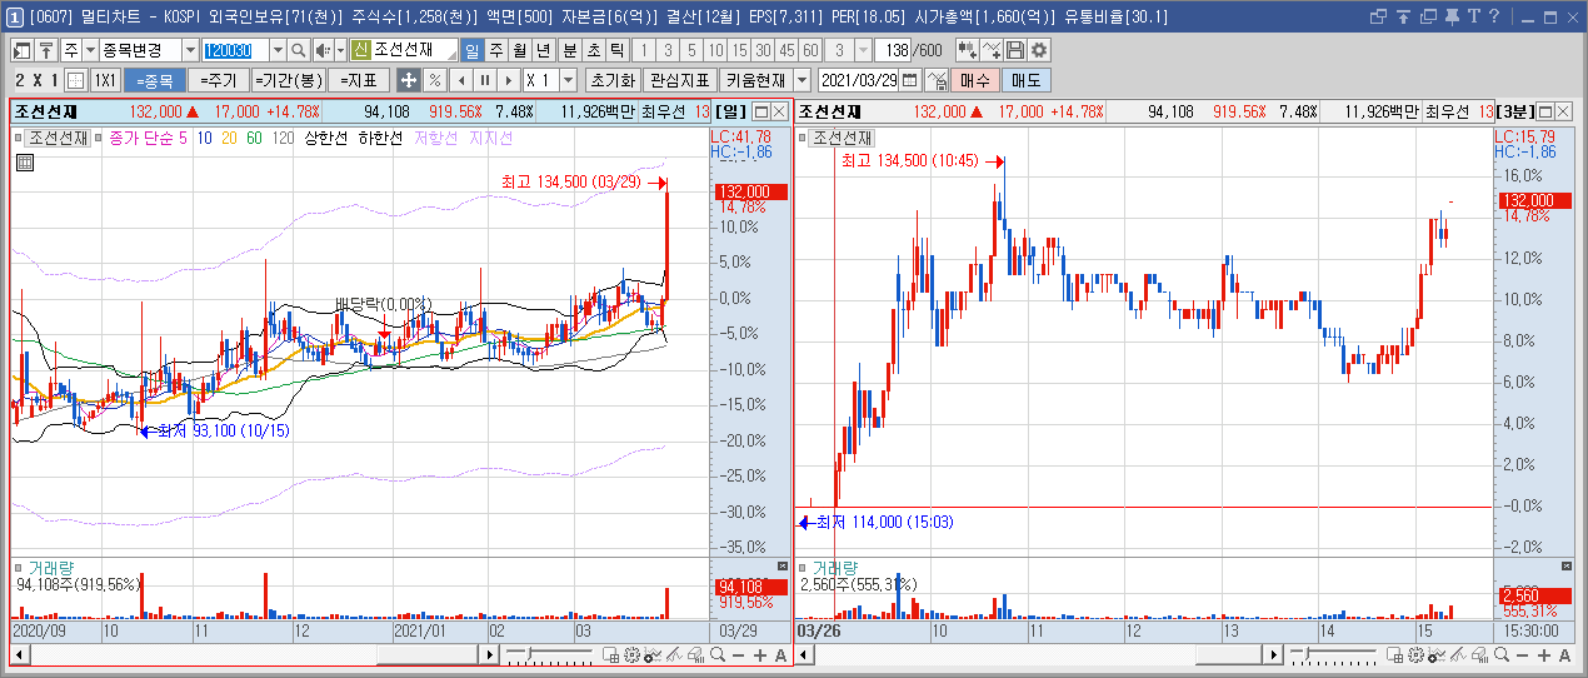
Task: Open data table icon in left chart
Action: tap(25, 162)
